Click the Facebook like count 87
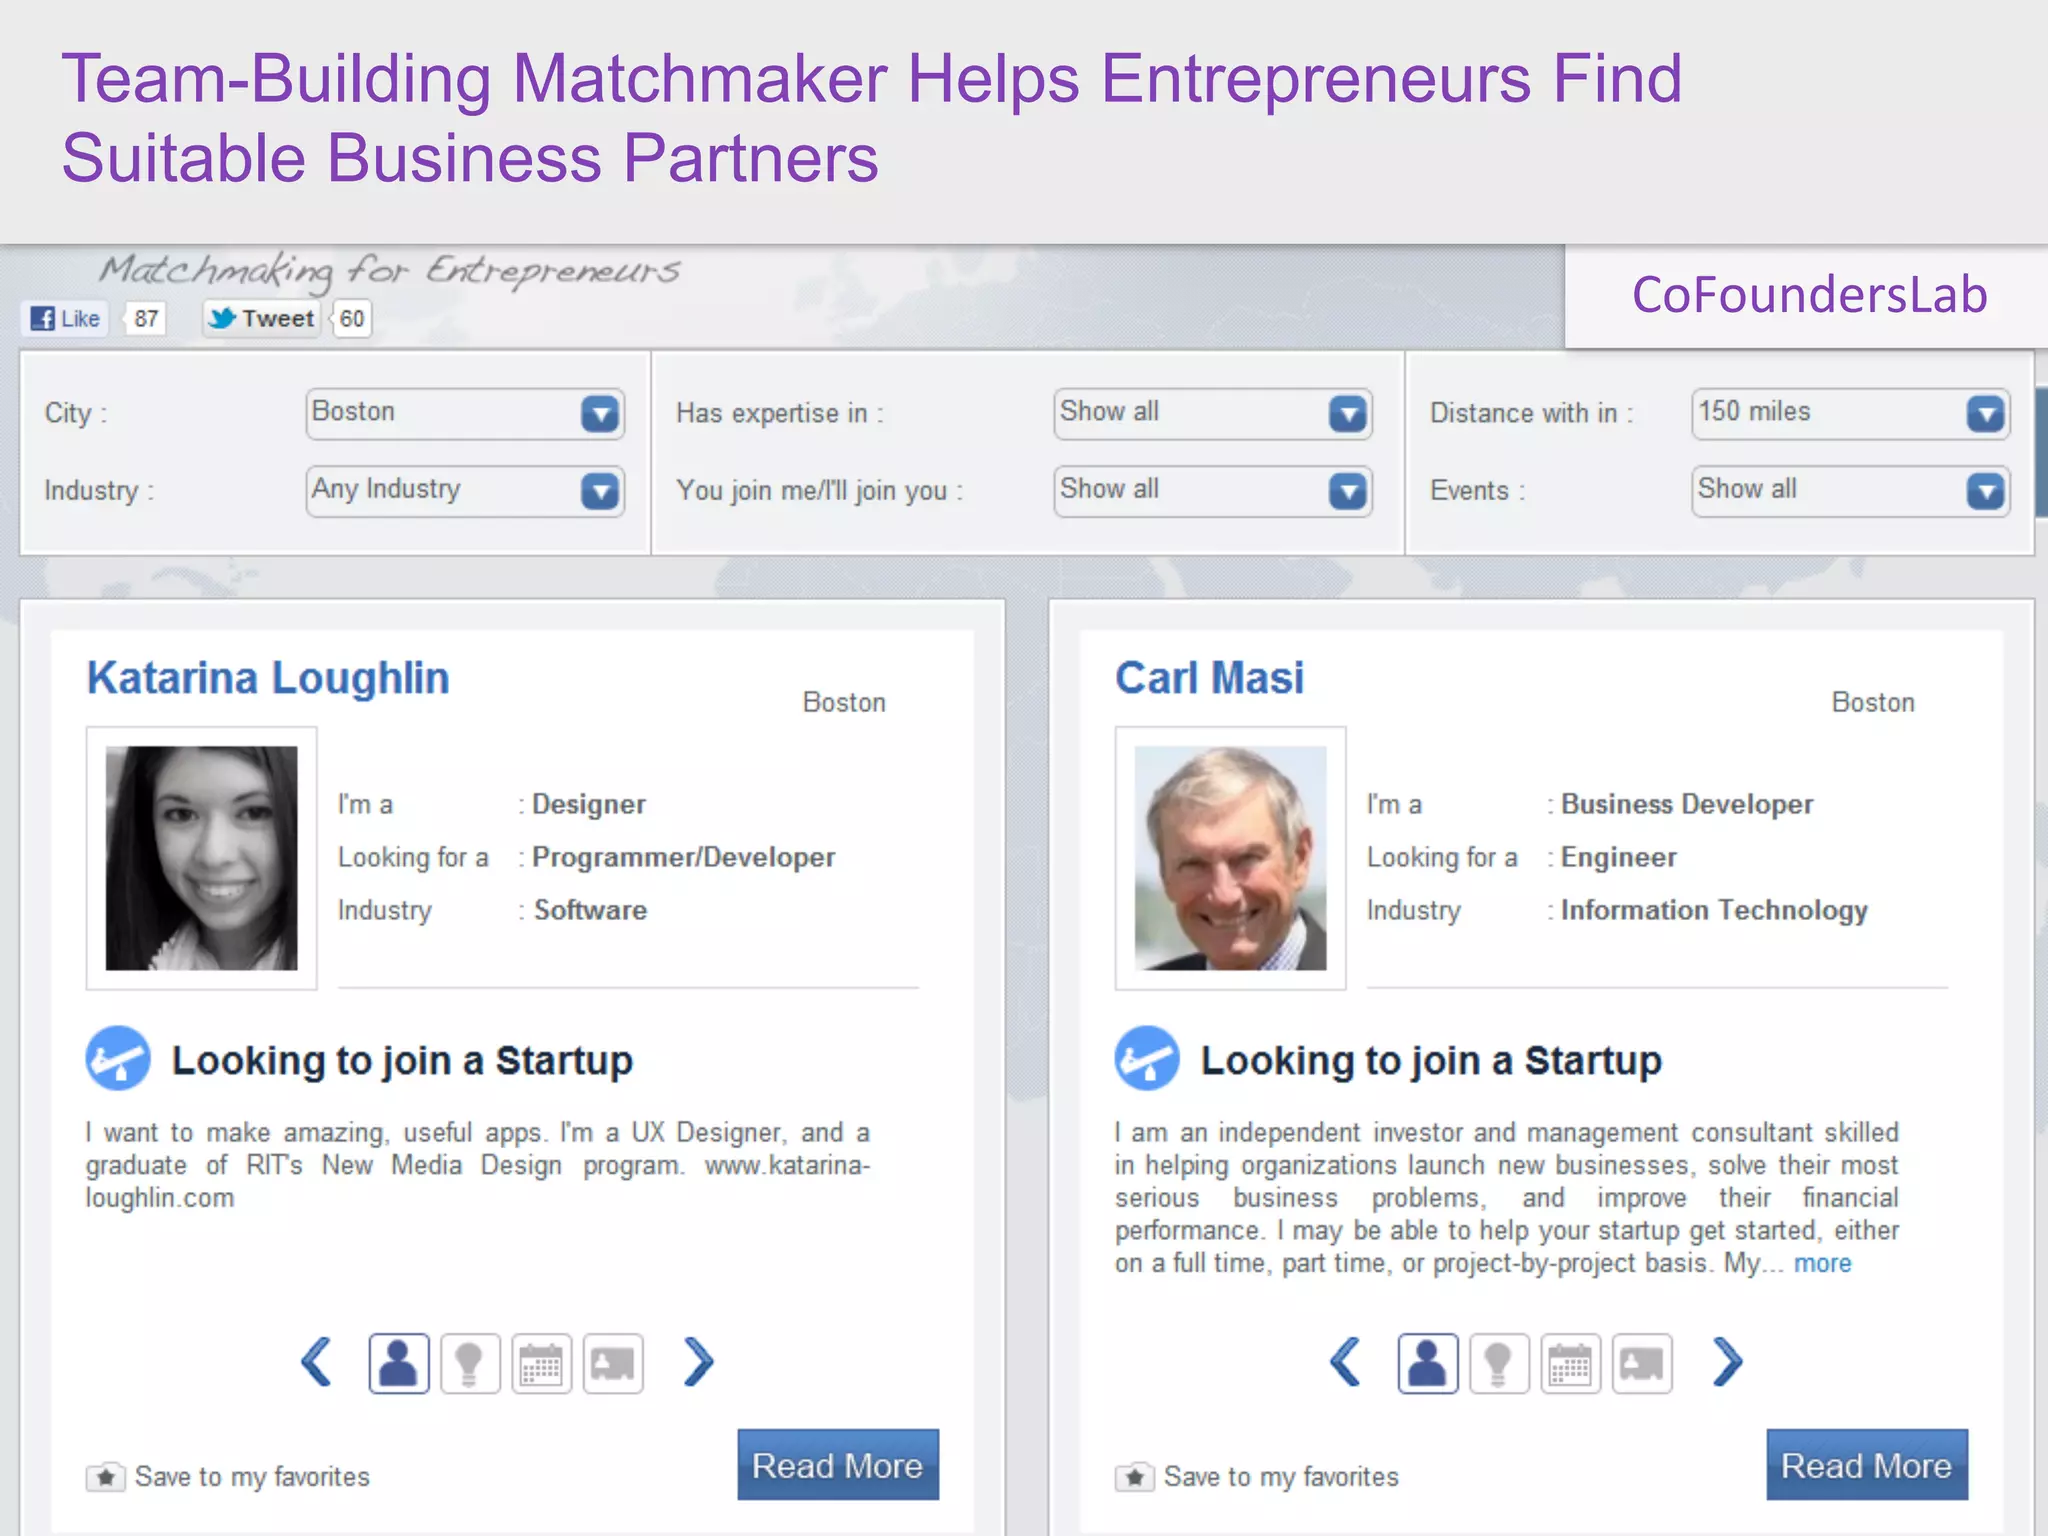This screenshot has height=1536, width=2048. [x=146, y=319]
